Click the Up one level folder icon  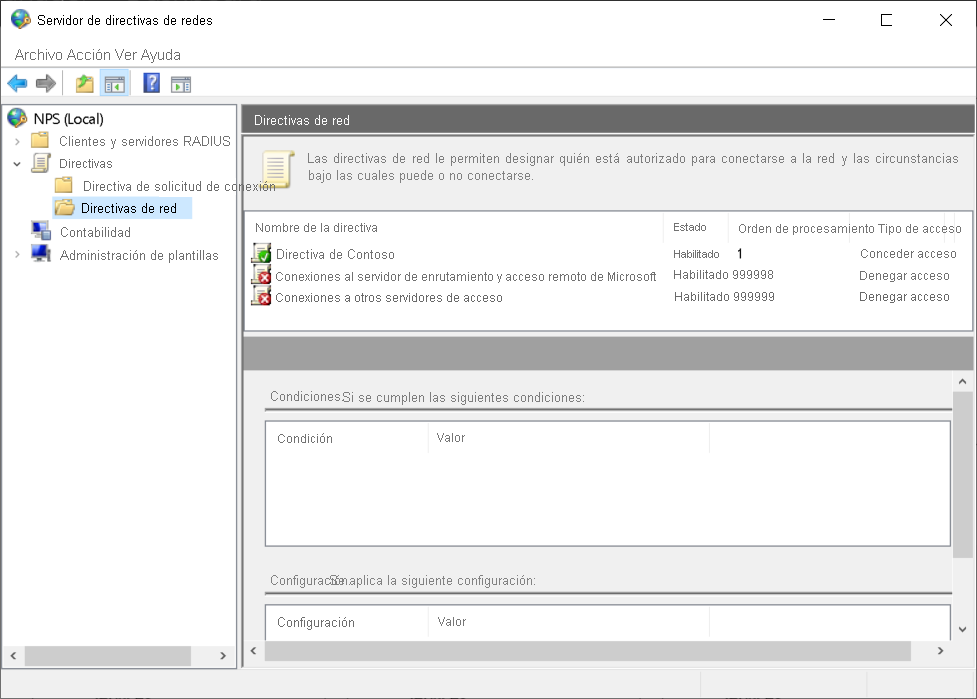pos(85,83)
